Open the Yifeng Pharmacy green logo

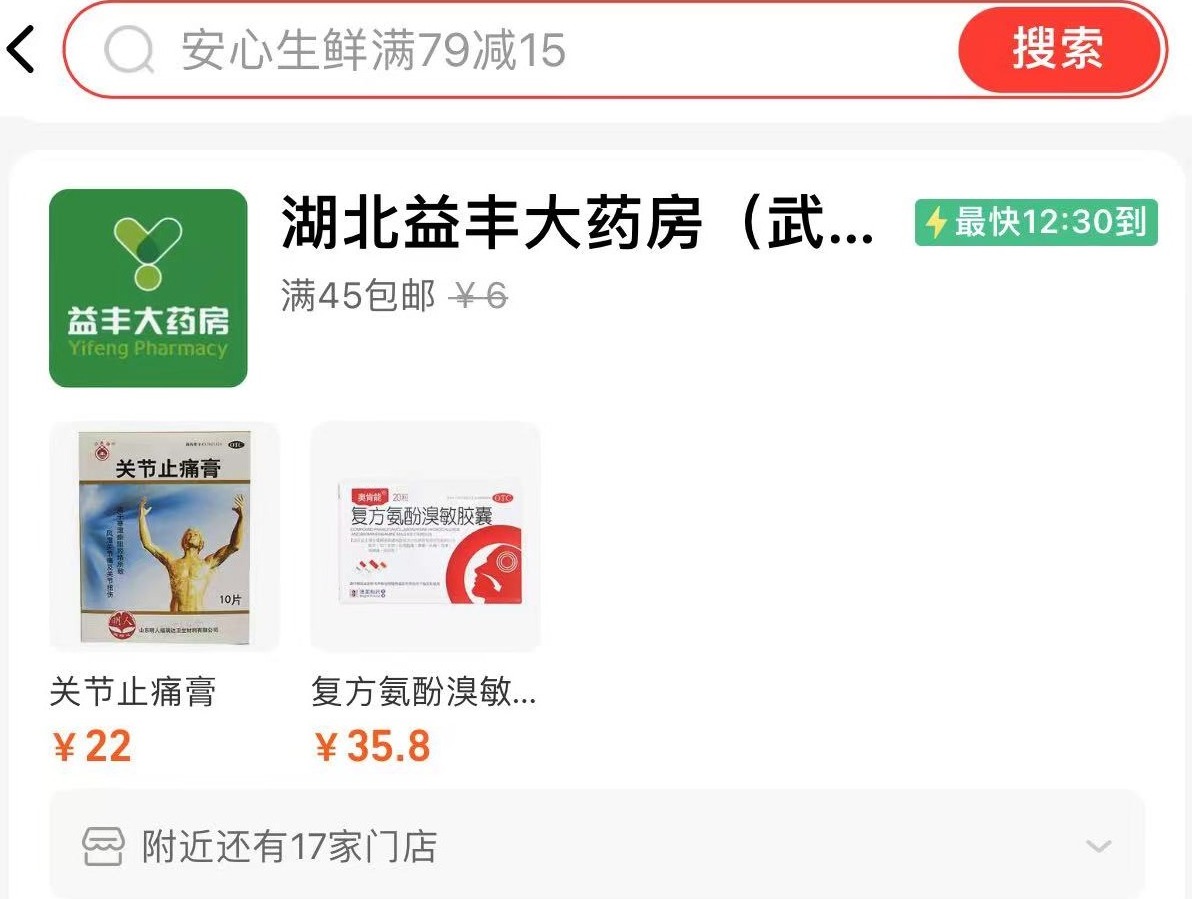pyautogui.click(x=148, y=288)
